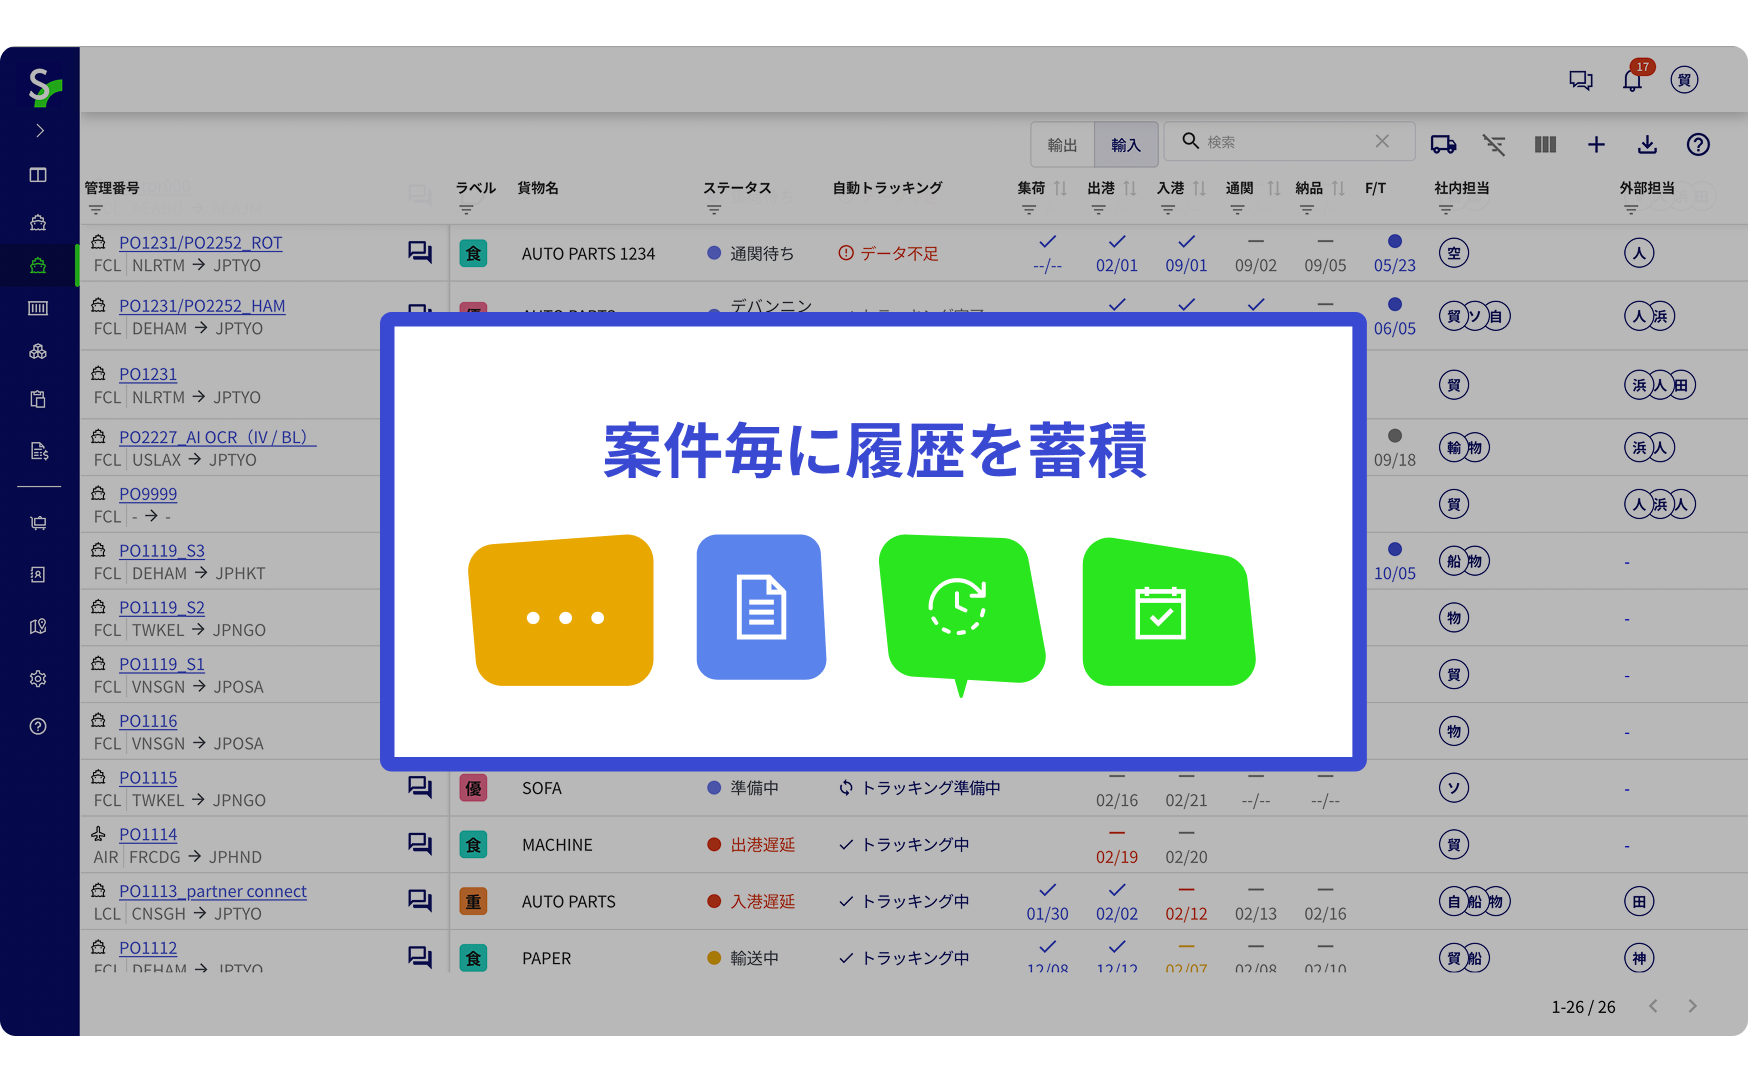The height and width of the screenshot is (1084, 1748).
Task: Open the notifications bell with 17 badge
Action: [x=1632, y=81]
